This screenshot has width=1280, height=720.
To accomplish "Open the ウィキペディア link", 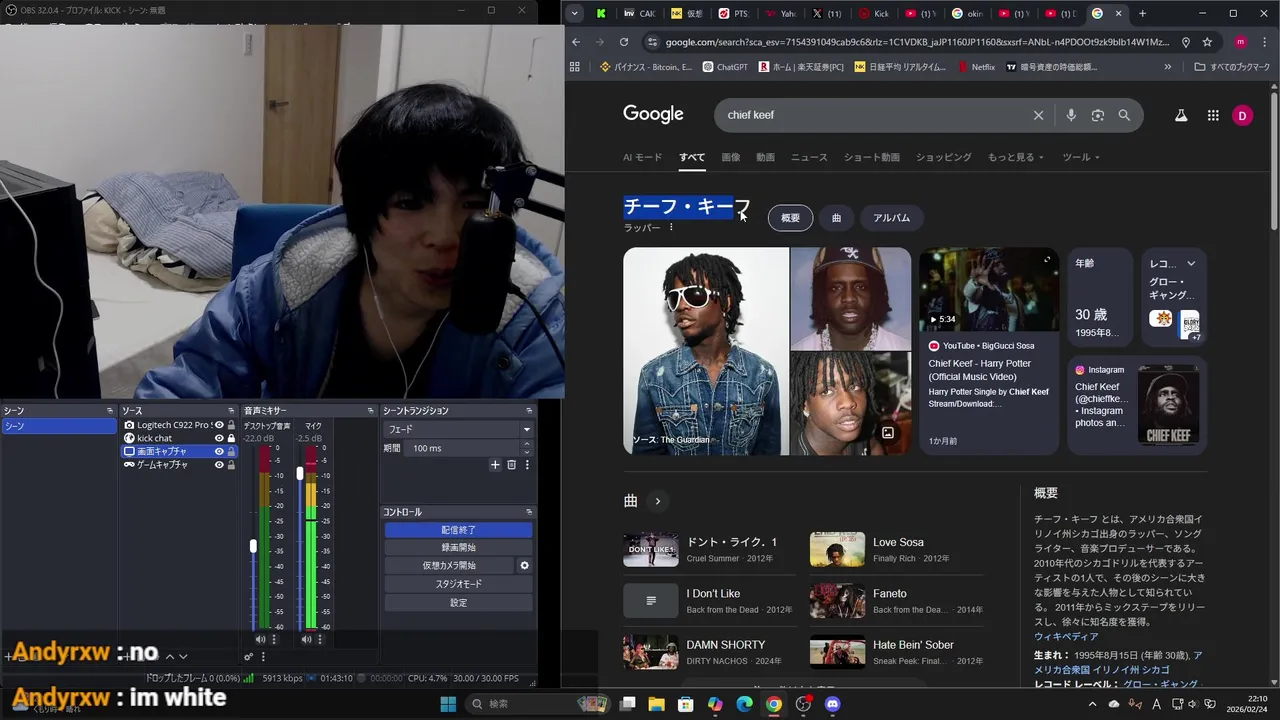I will [1066, 636].
